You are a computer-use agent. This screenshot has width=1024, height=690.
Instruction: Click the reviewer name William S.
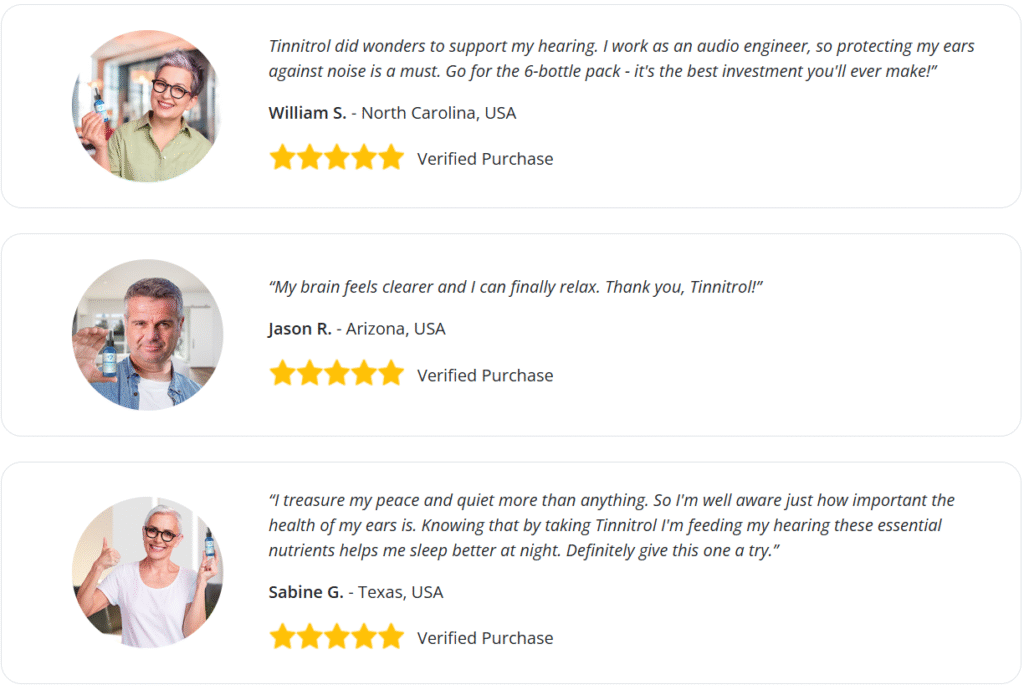tap(307, 113)
